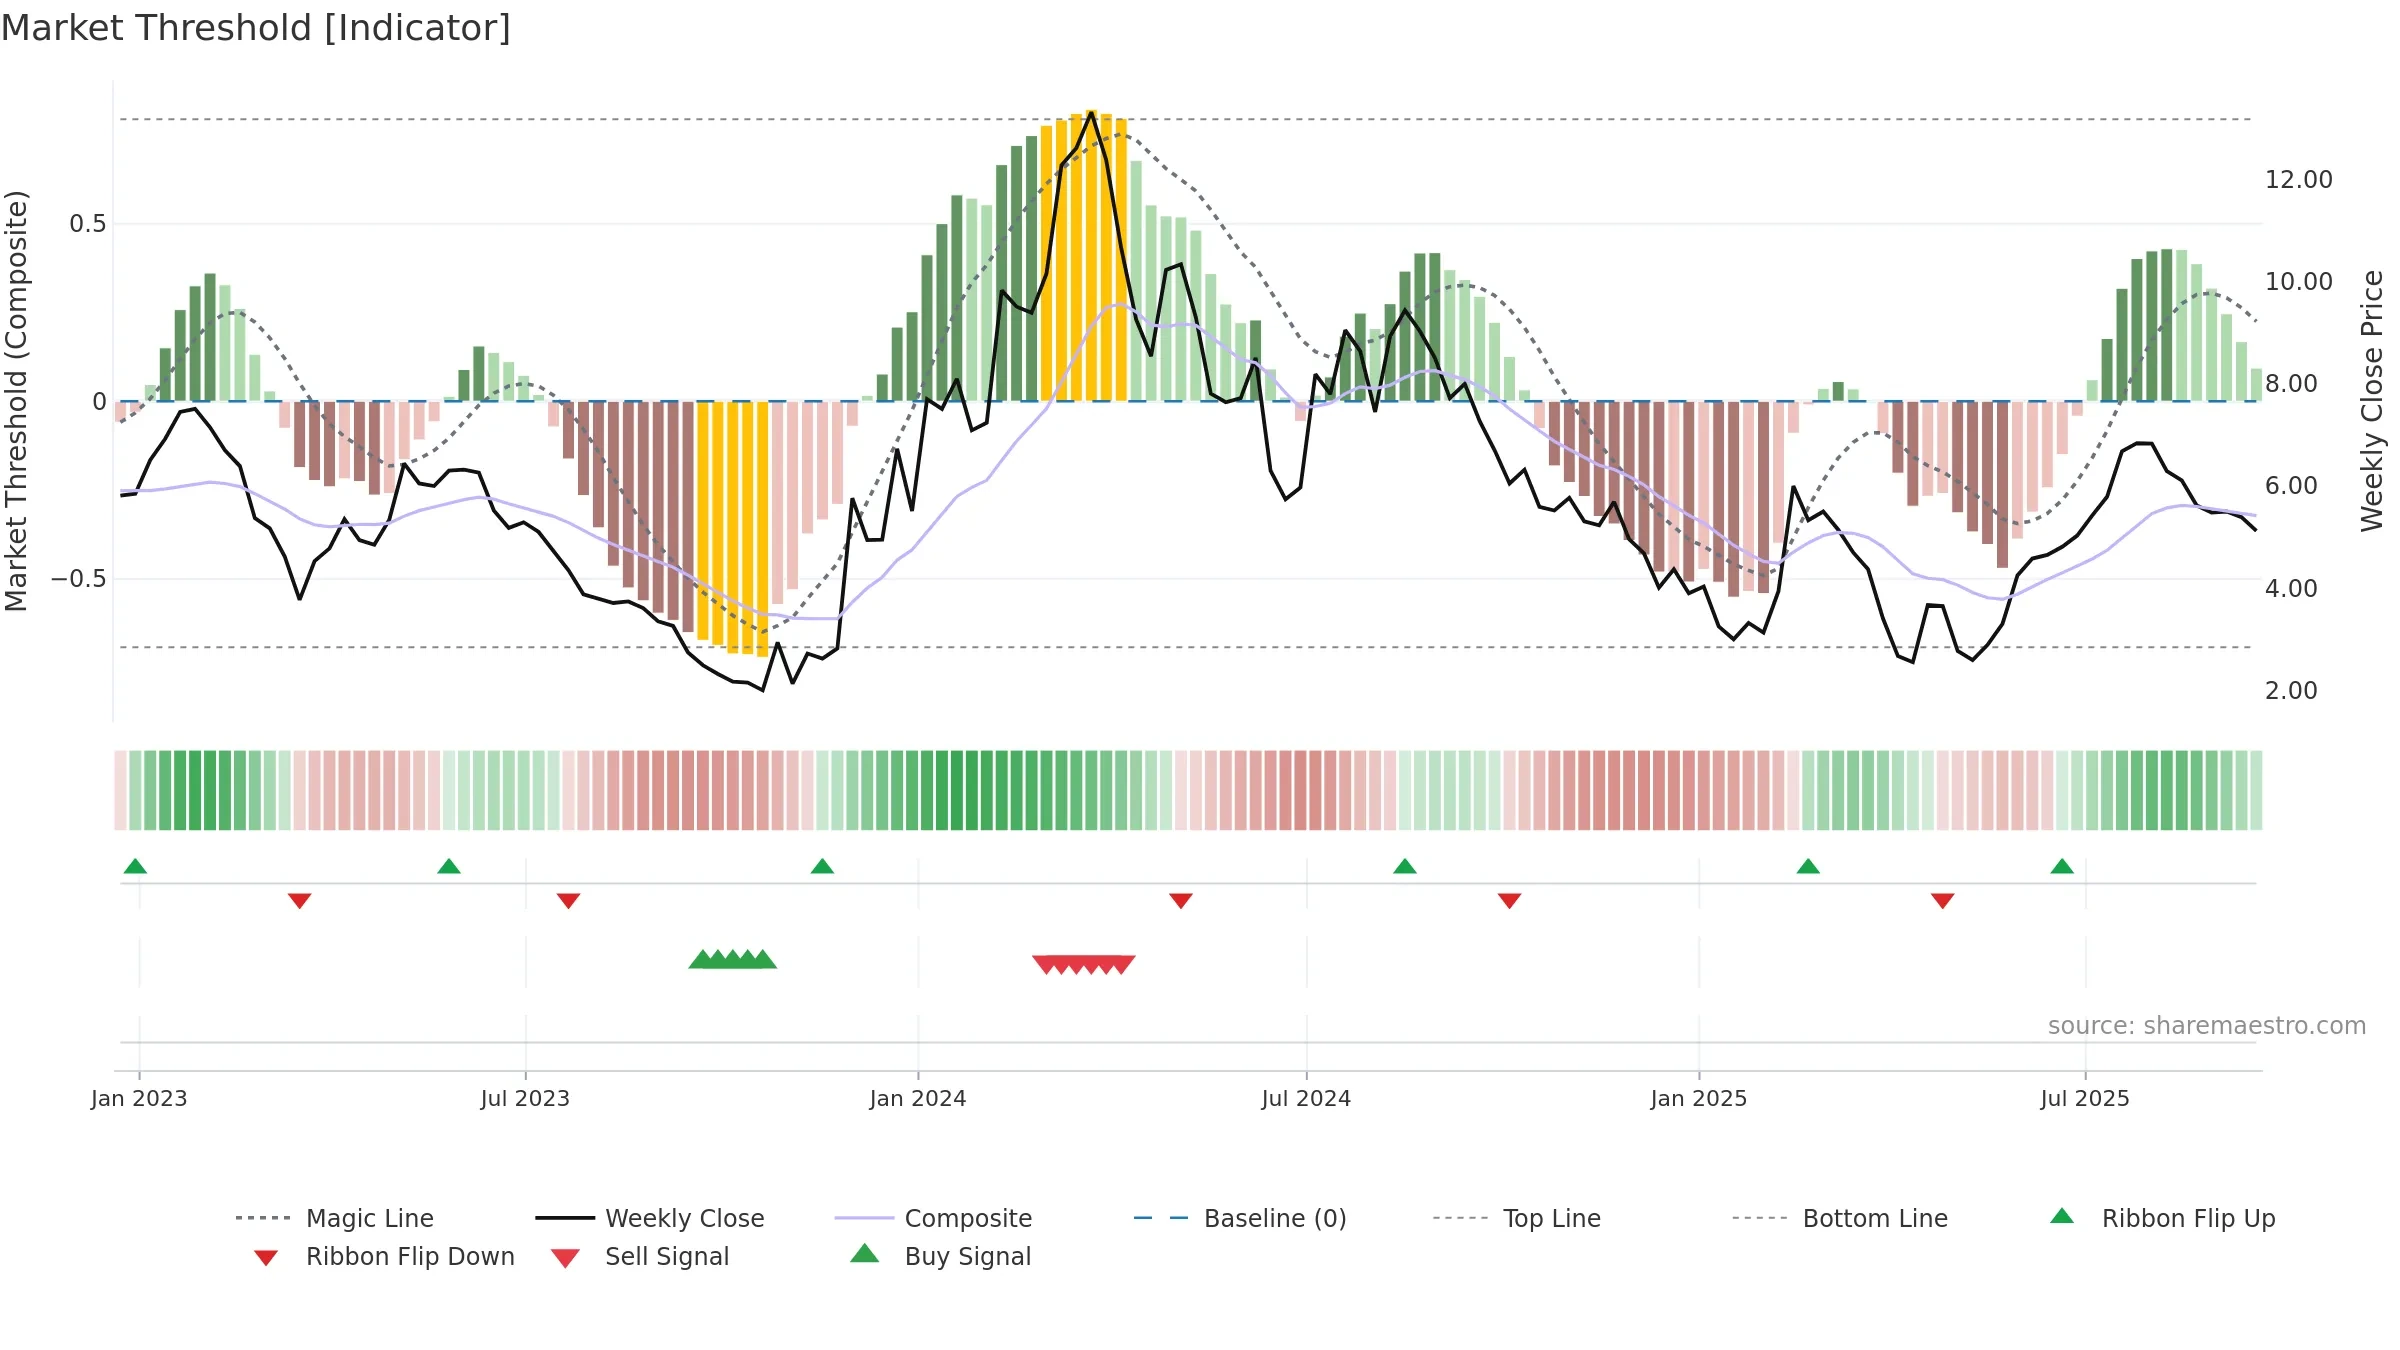Click the ribbon flip-down marker near April 2025
The width and height of the screenshot is (2400, 1350).
click(1943, 901)
